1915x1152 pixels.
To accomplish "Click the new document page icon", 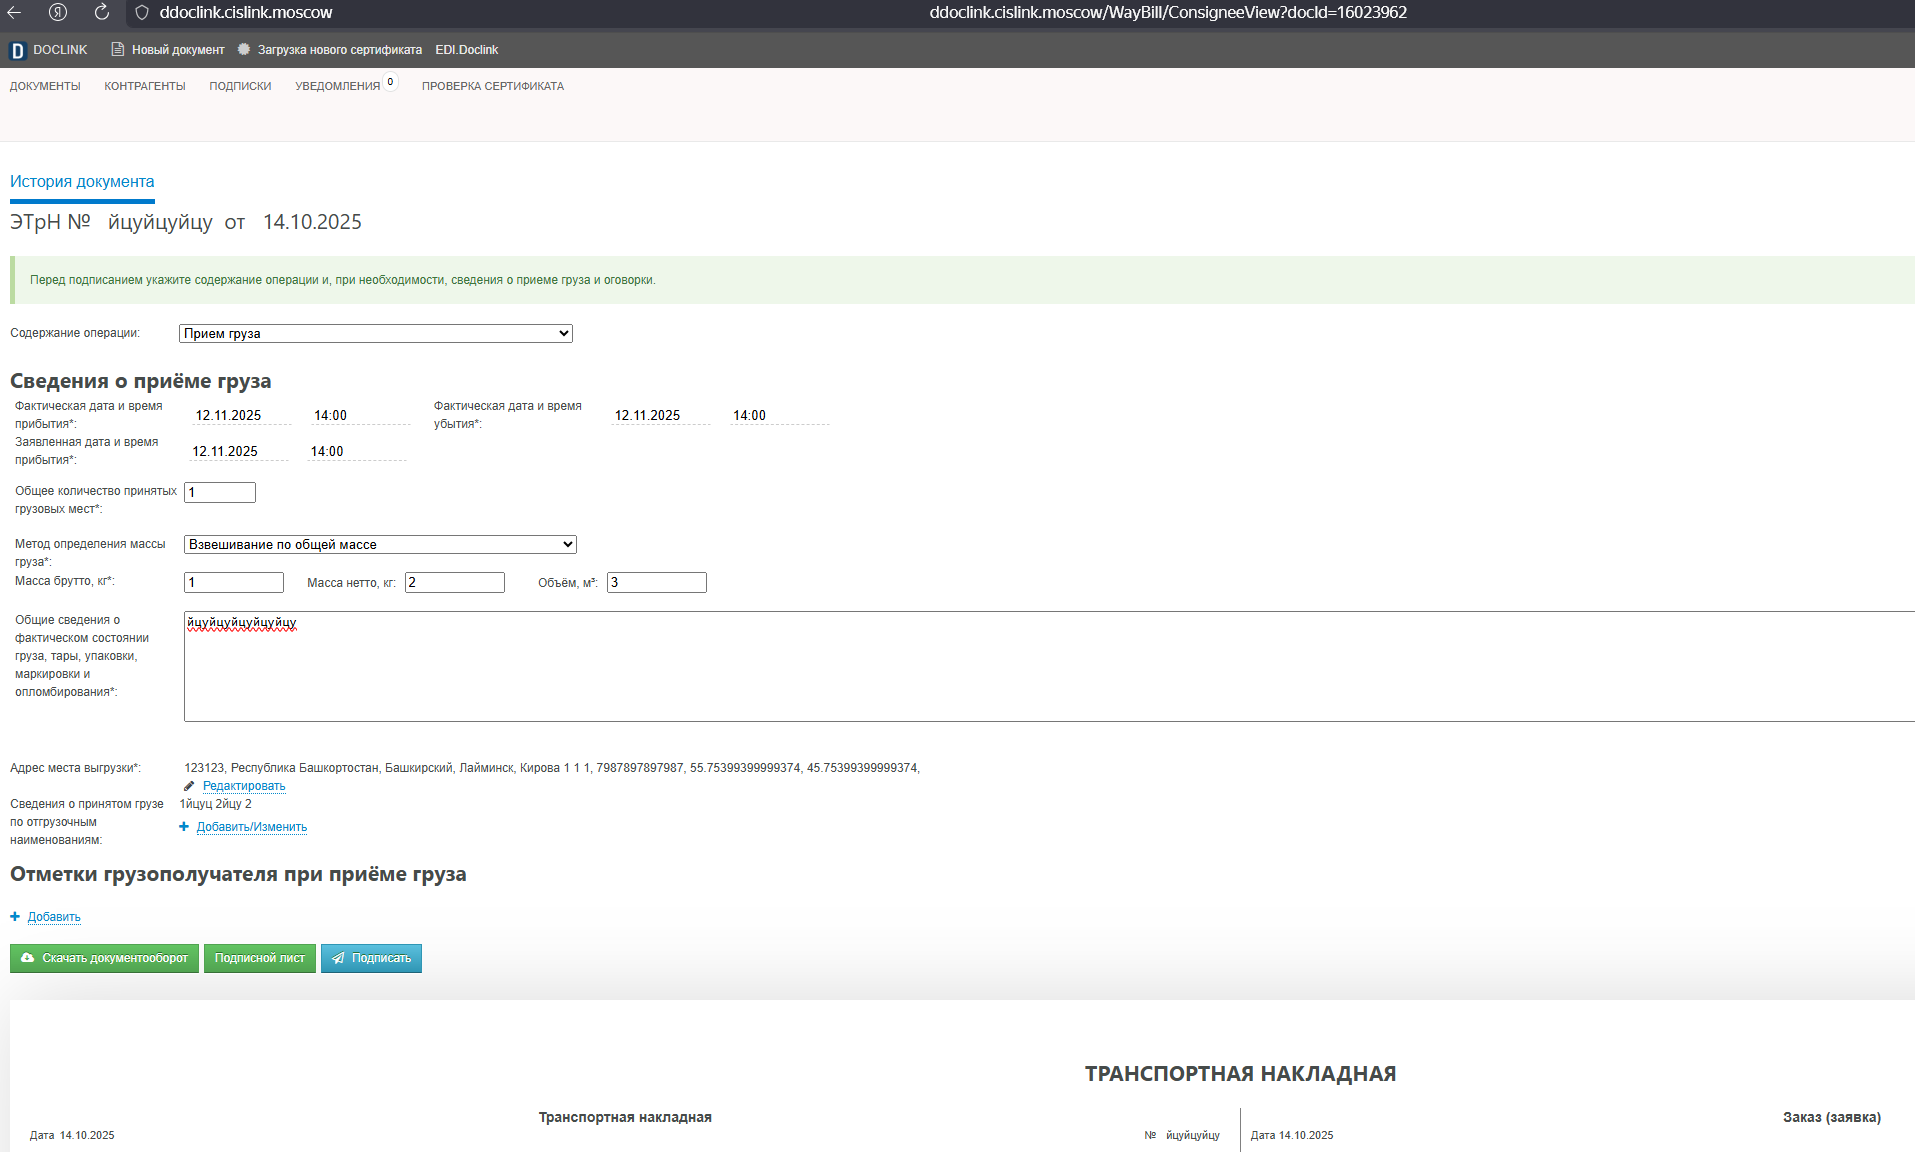I will (118, 49).
